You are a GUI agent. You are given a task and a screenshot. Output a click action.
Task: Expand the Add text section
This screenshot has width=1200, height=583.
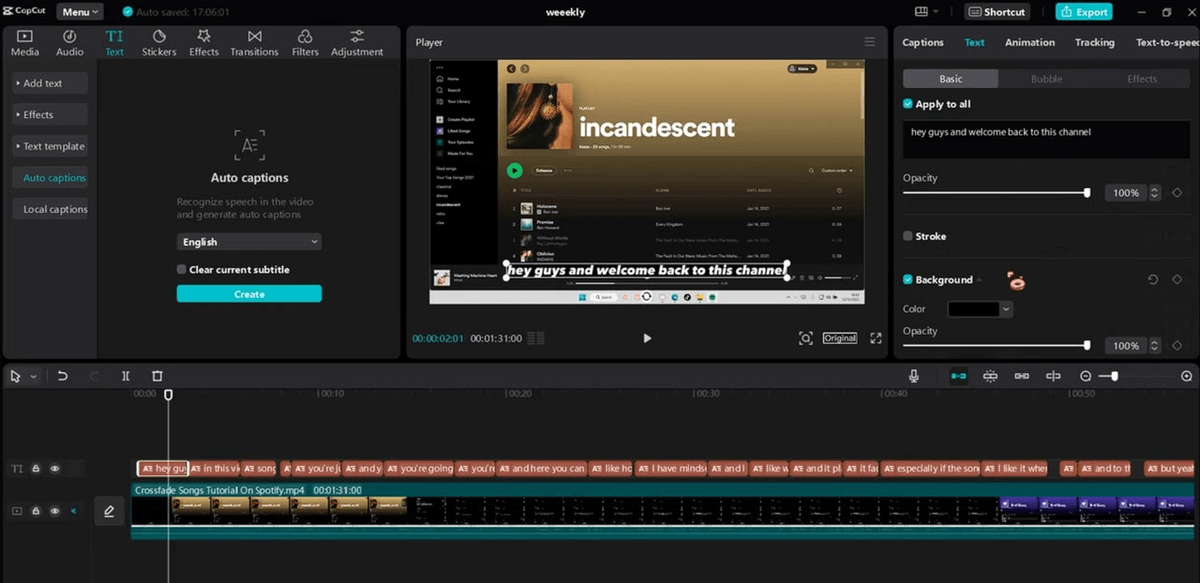[51, 83]
